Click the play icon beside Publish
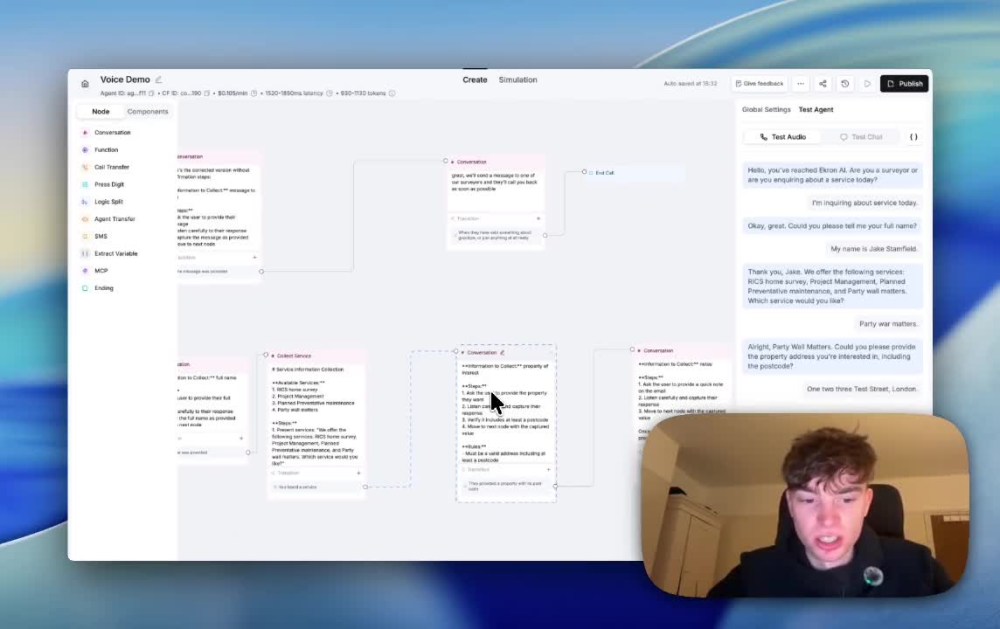The width and height of the screenshot is (1000, 629). click(867, 84)
